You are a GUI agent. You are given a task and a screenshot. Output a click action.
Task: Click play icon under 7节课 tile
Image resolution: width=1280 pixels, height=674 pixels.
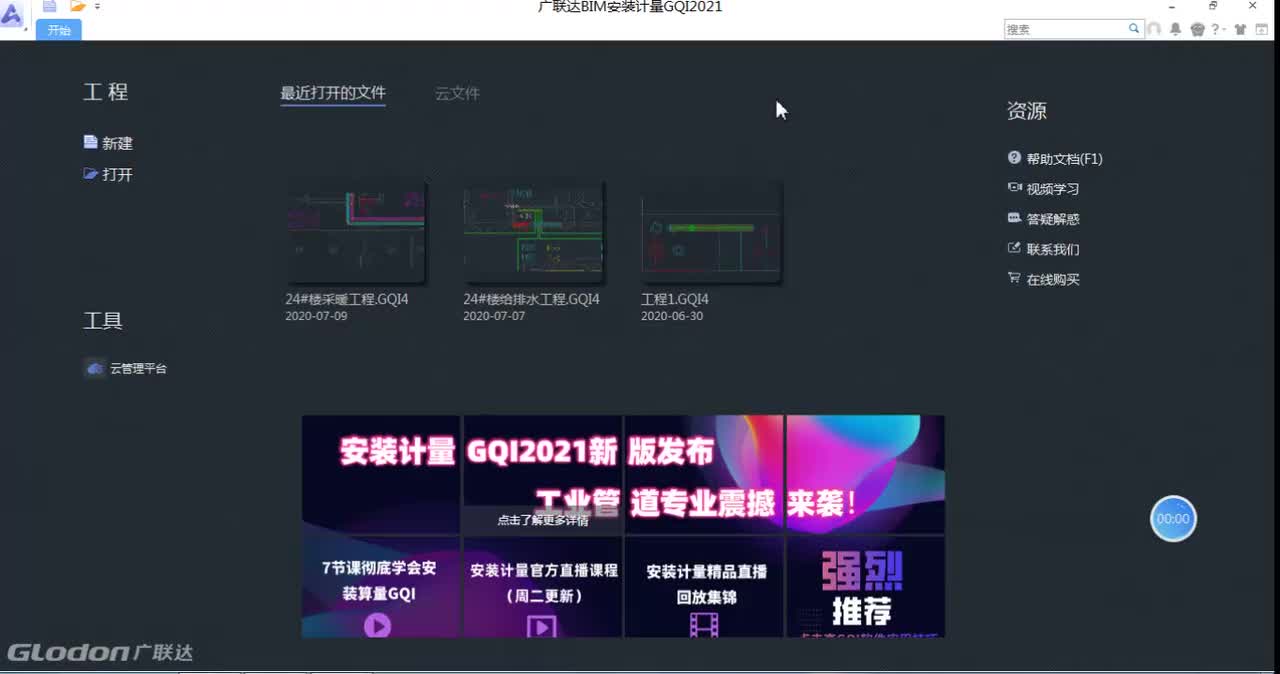377,626
